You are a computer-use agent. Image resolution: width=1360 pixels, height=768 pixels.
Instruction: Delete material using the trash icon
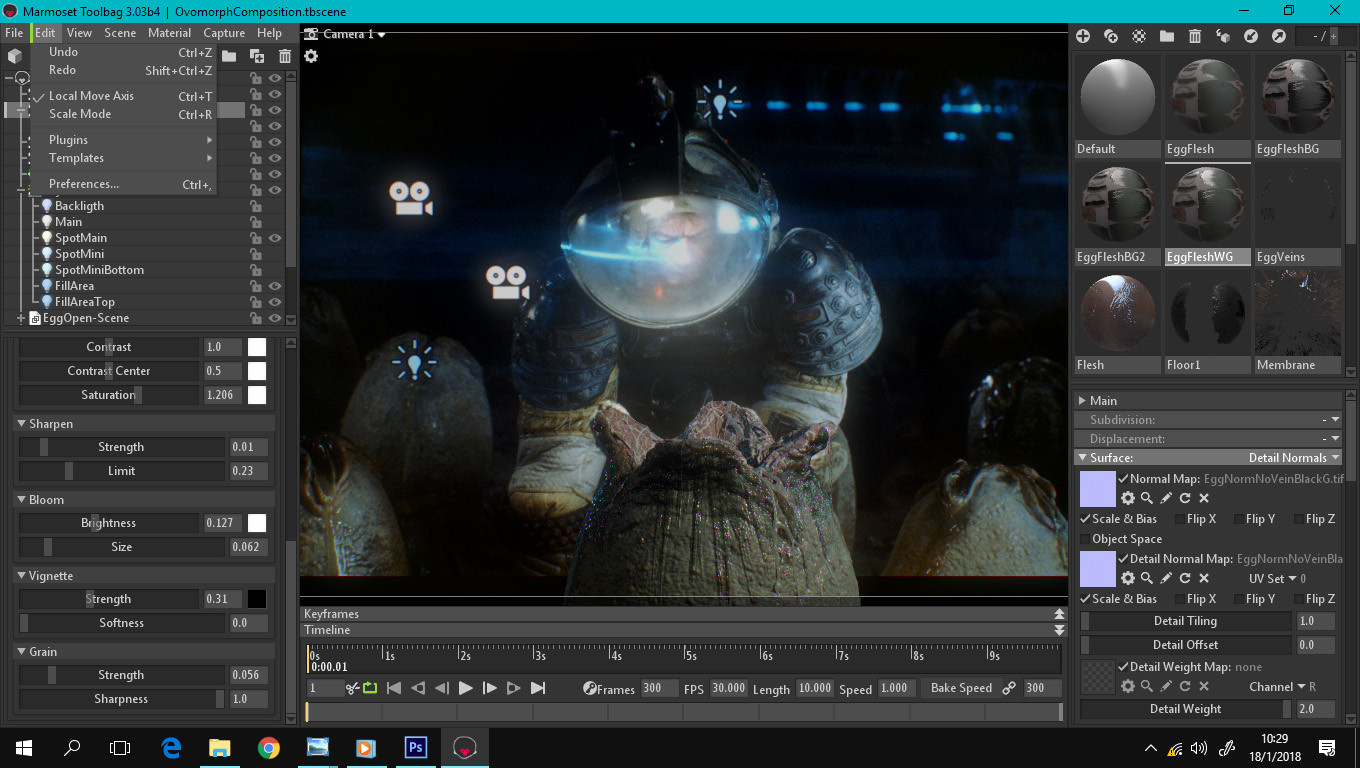(1195, 36)
